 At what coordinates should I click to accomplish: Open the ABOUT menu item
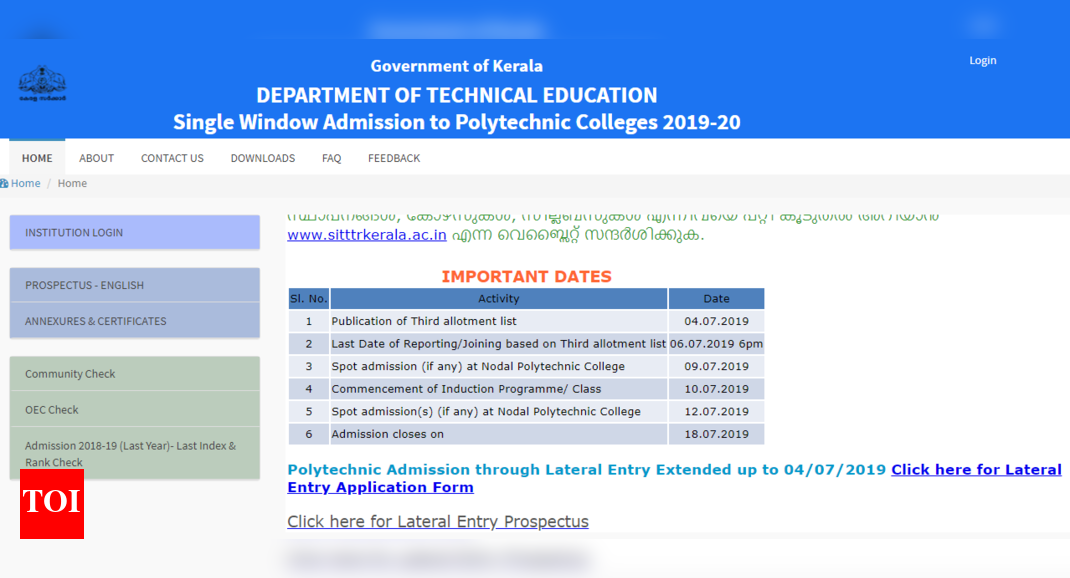point(96,158)
